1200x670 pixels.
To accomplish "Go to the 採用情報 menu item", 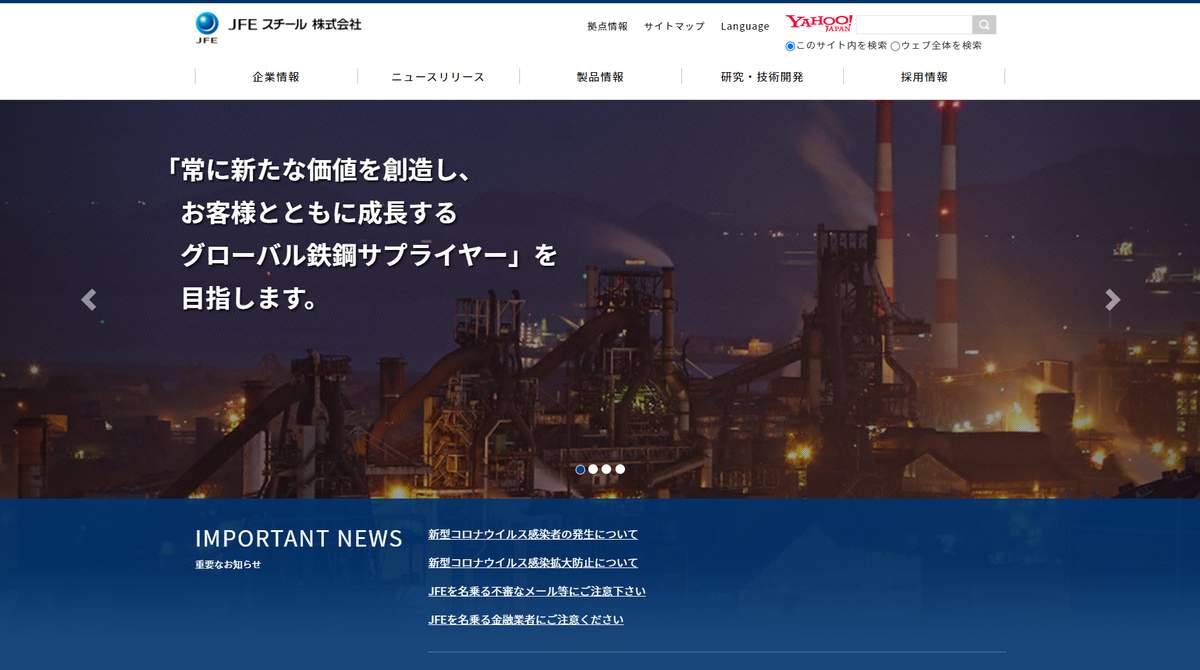I will click(x=924, y=77).
